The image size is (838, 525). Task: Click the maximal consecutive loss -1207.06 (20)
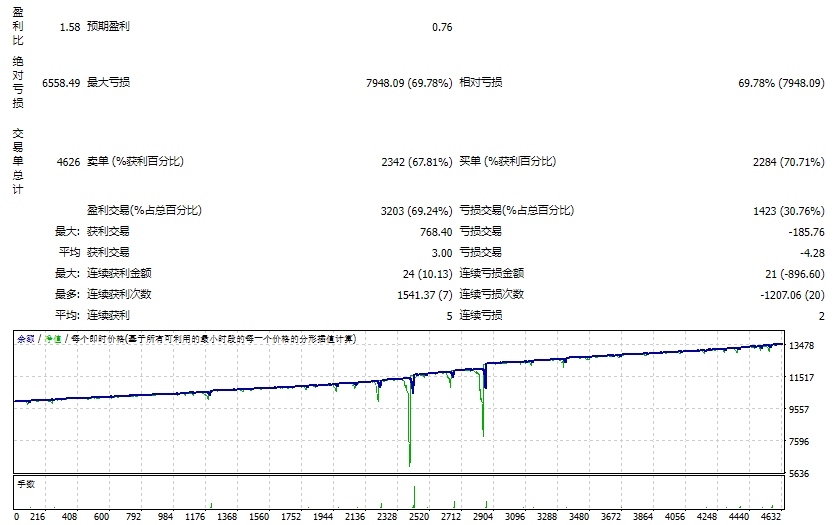point(793,295)
